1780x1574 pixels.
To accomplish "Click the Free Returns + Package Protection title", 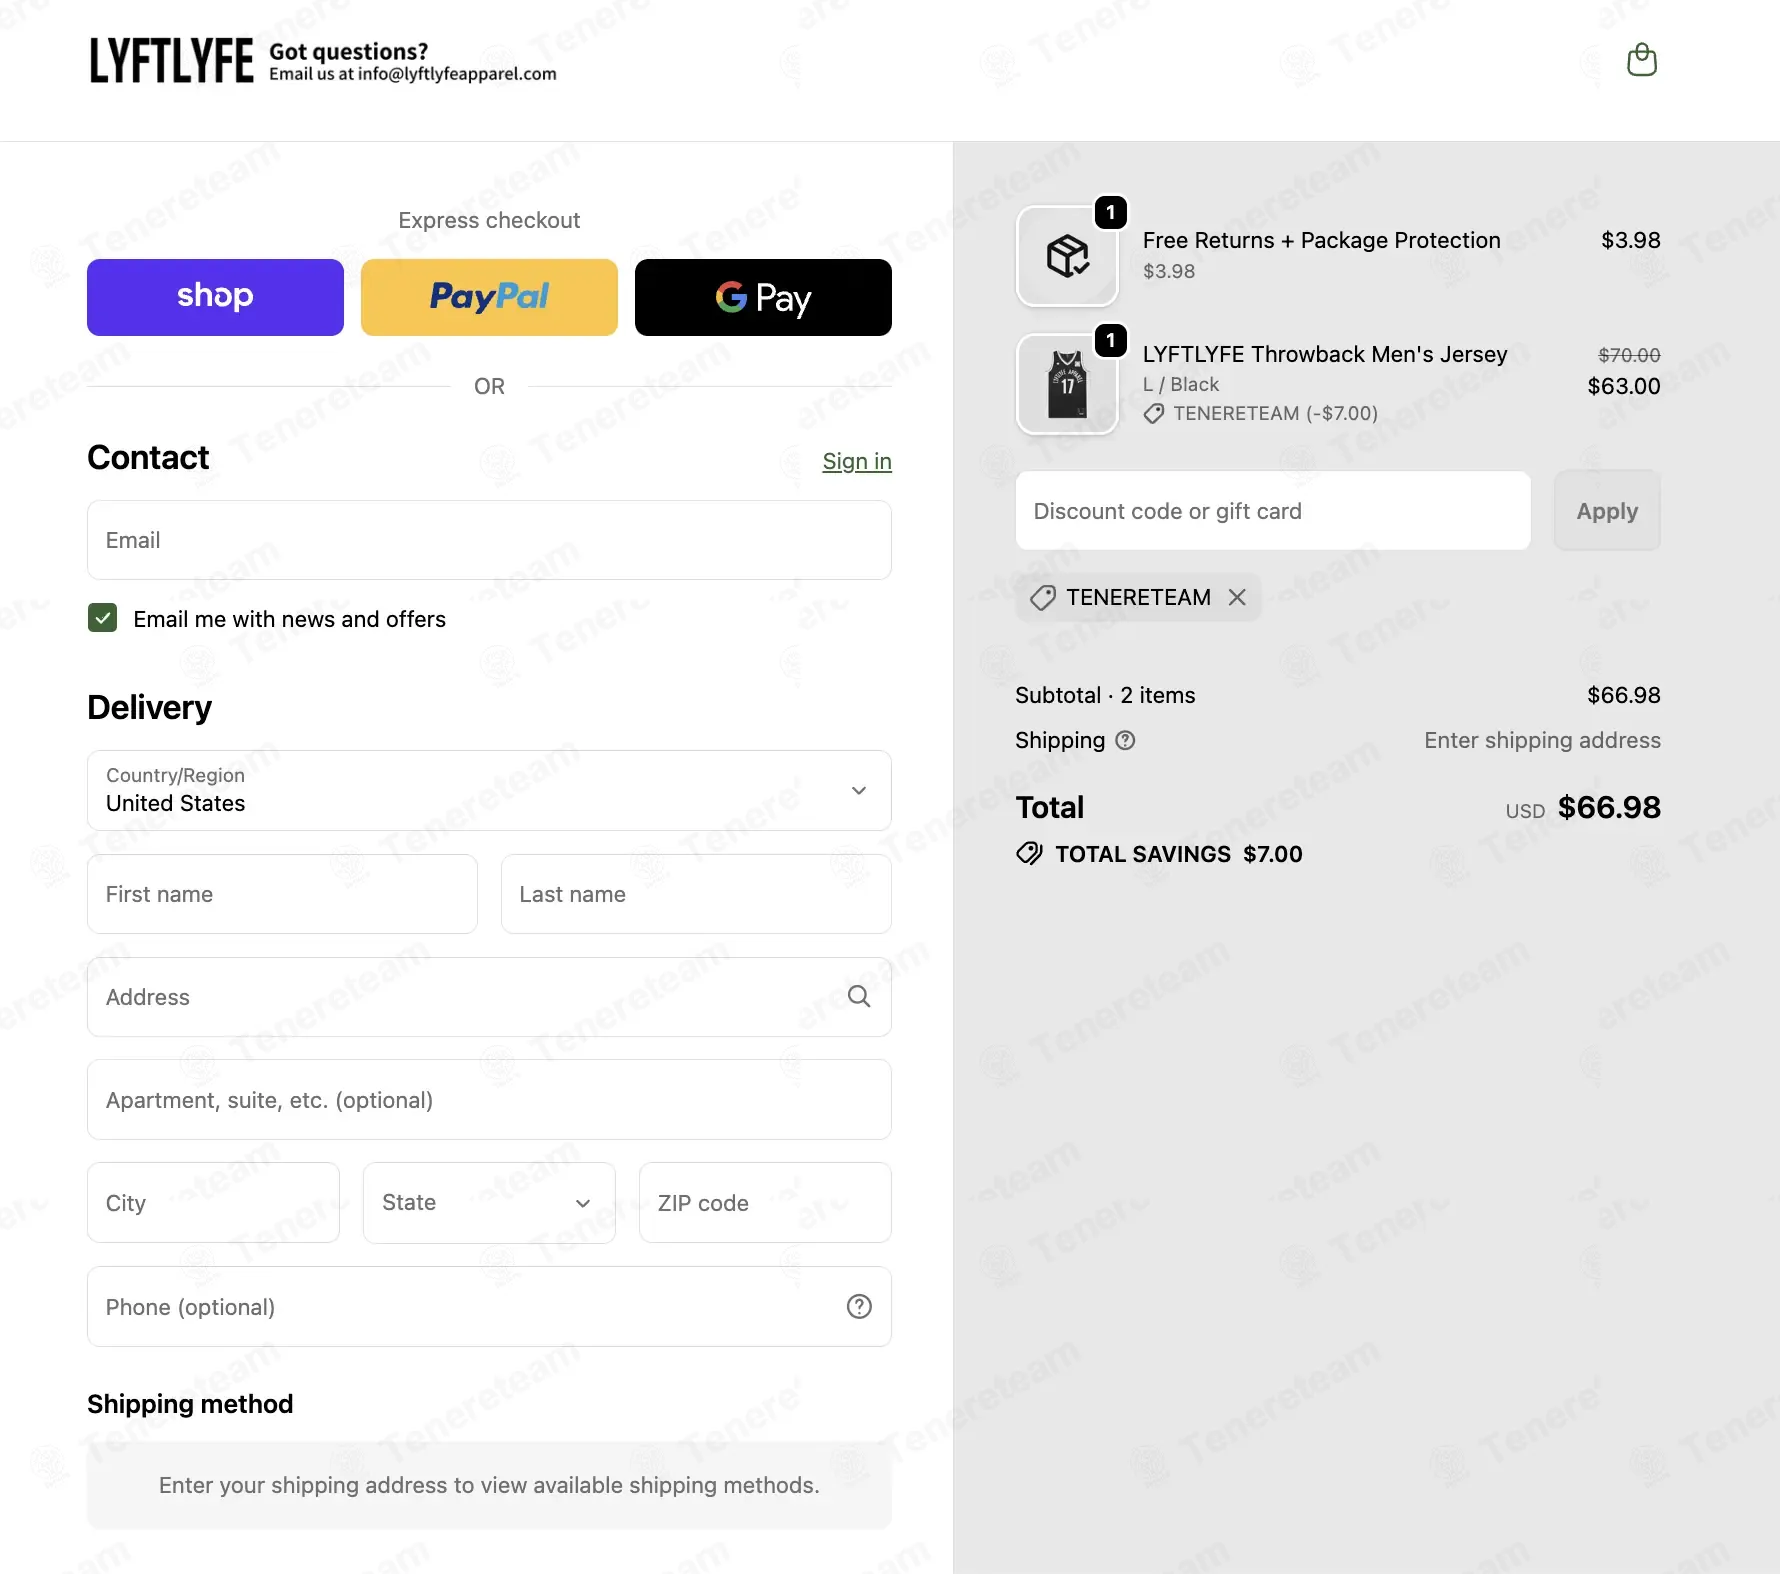I will point(1321,240).
